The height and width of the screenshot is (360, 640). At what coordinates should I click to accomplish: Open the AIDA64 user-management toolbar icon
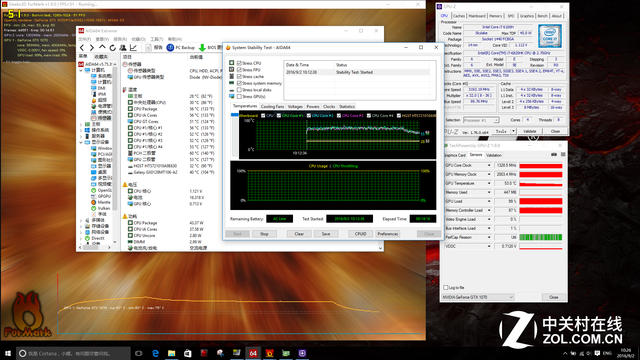click(123, 48)
